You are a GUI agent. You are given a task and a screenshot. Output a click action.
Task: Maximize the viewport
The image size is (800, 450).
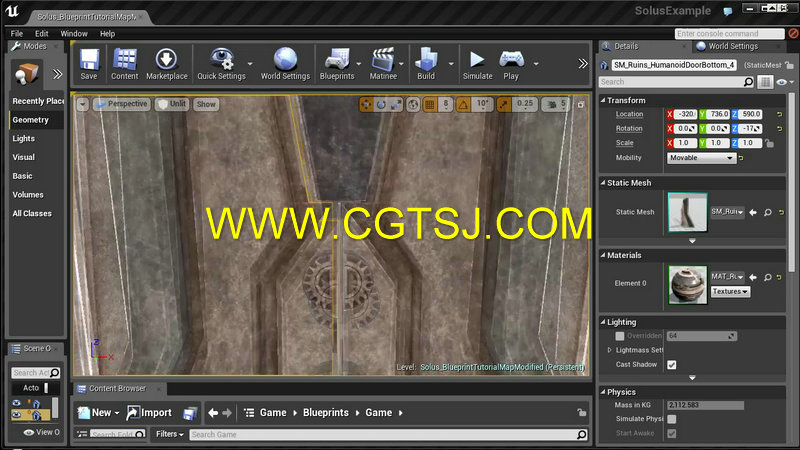[581, 105]
